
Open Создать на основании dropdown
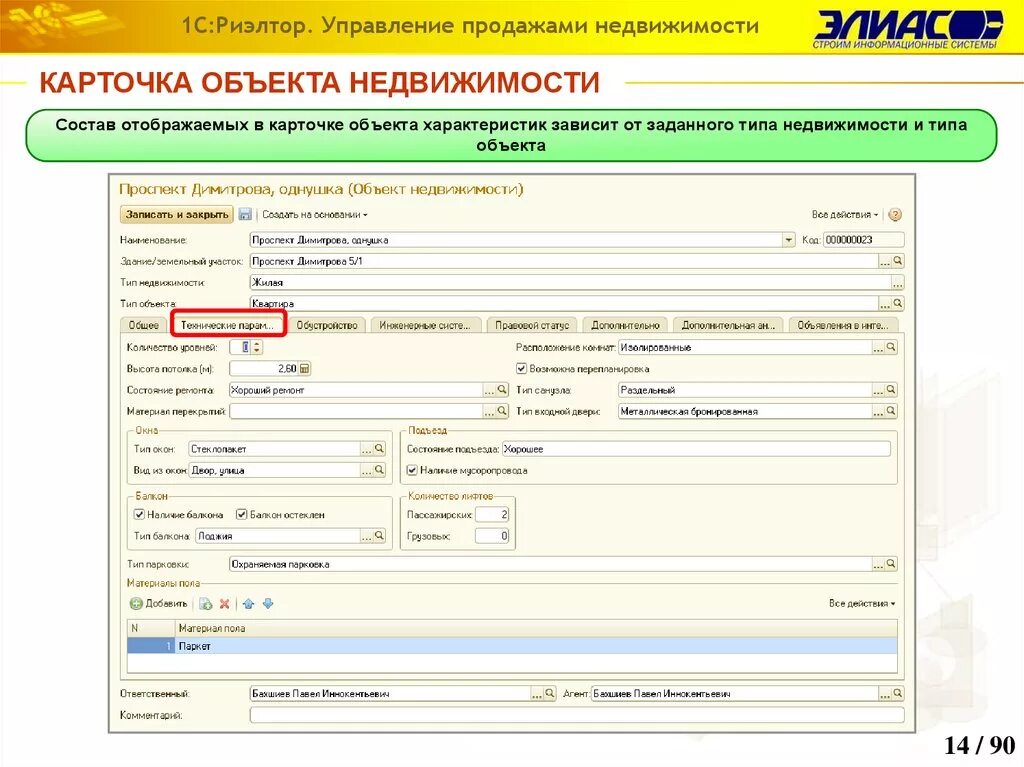tap(315, 214)
